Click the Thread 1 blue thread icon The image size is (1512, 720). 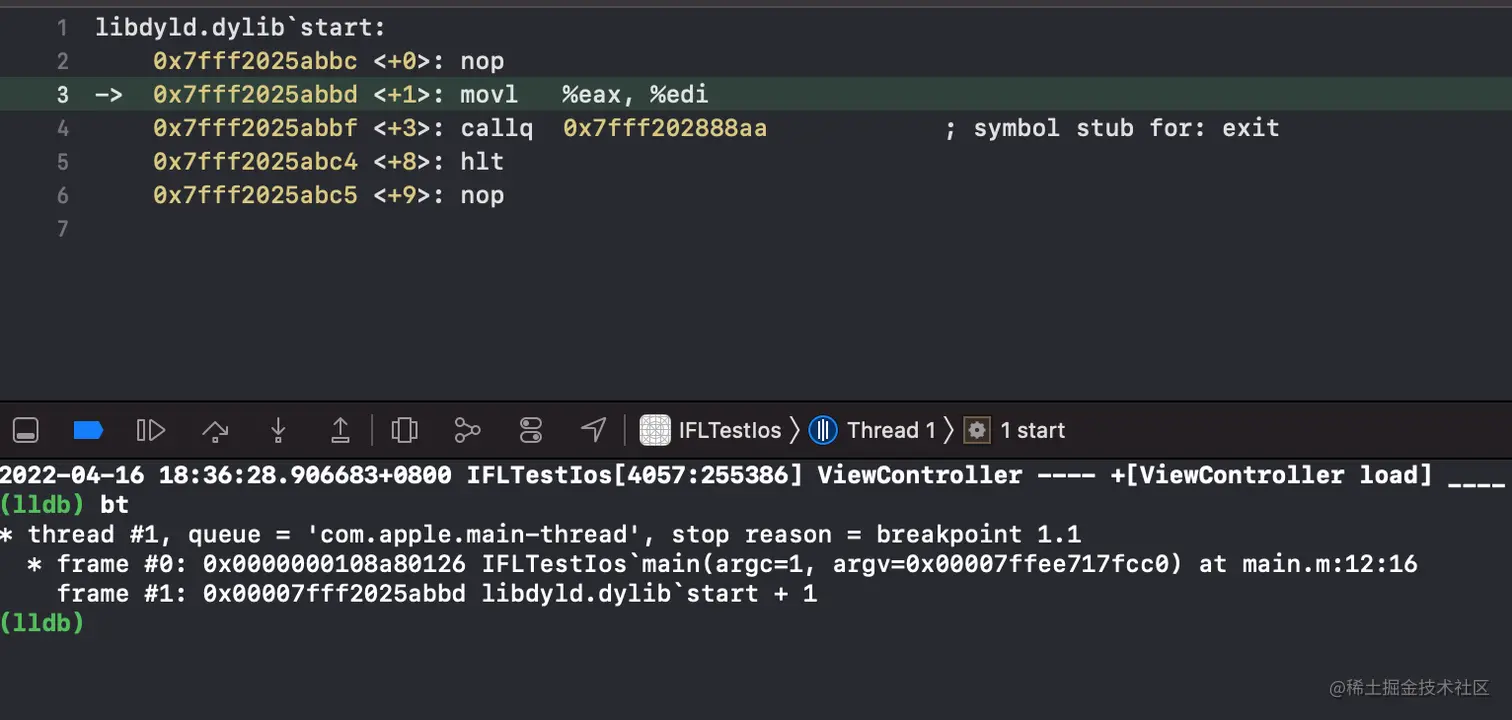(x=822, y=431)
